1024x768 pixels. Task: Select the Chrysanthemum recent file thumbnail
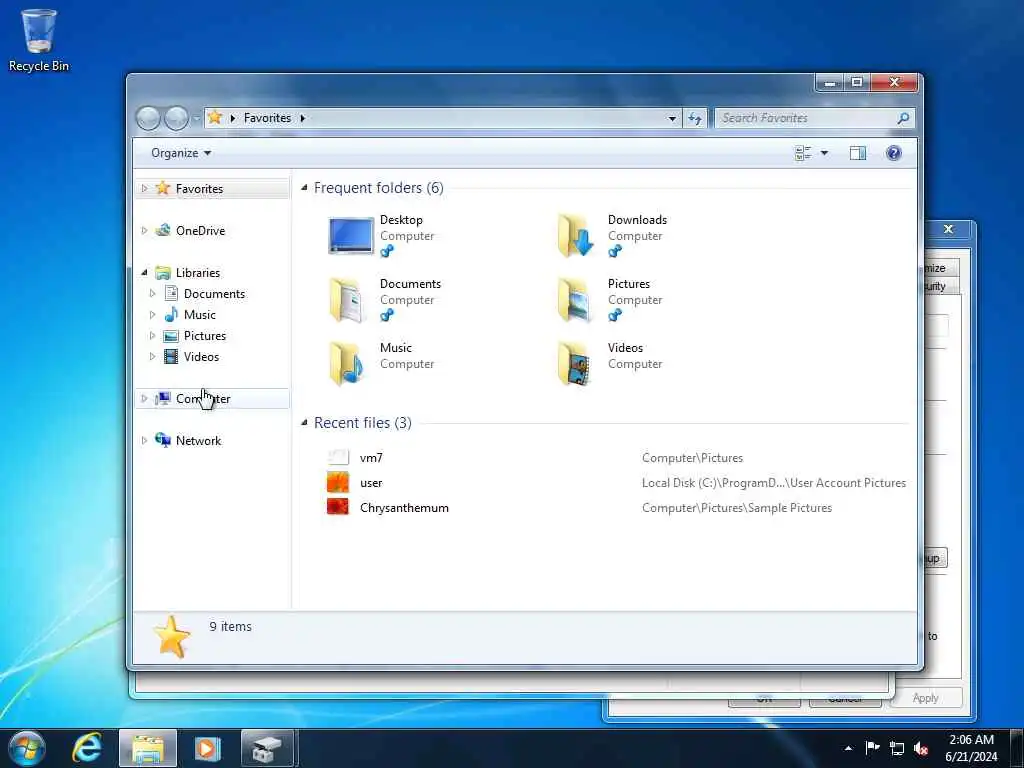pyautogui.click(x=338, y=507)
